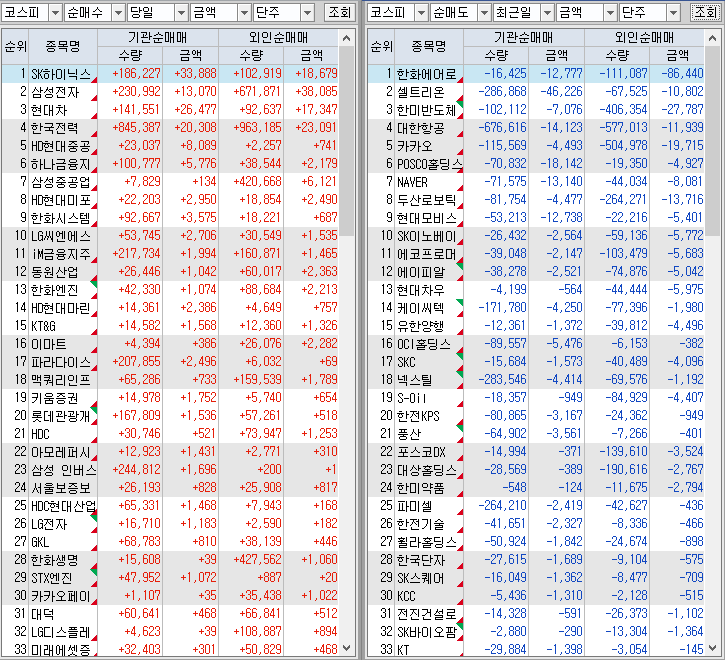The height and width of the screenshot is (660, 725).
Task: Click the left table 종목명 column header
Action: tap(63, 46)
